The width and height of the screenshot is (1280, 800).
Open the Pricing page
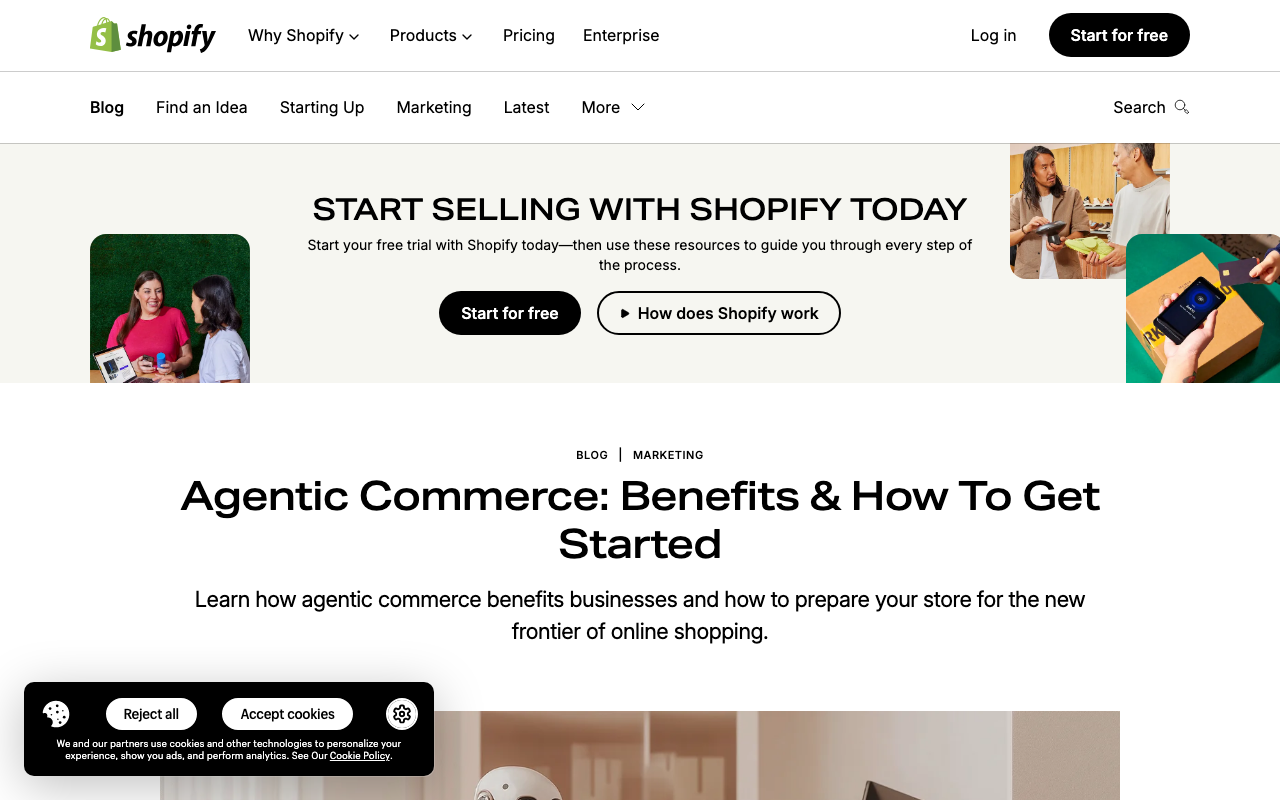528,35
